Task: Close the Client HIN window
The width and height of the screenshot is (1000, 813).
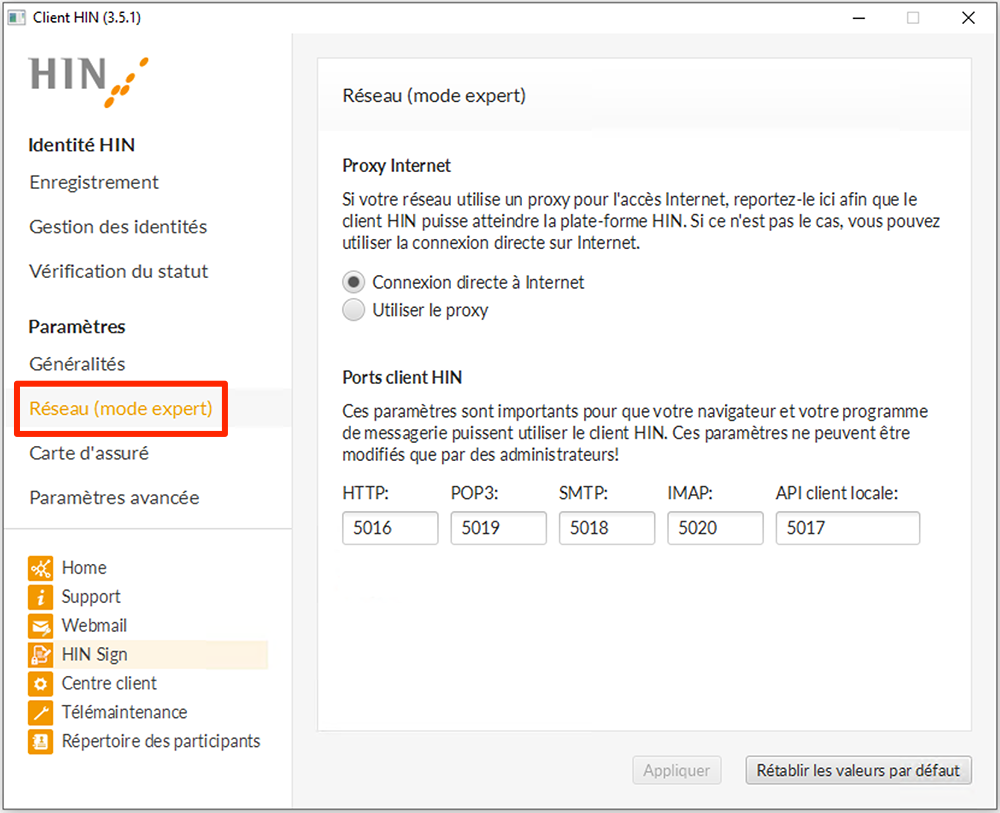Action: point(968,18)
